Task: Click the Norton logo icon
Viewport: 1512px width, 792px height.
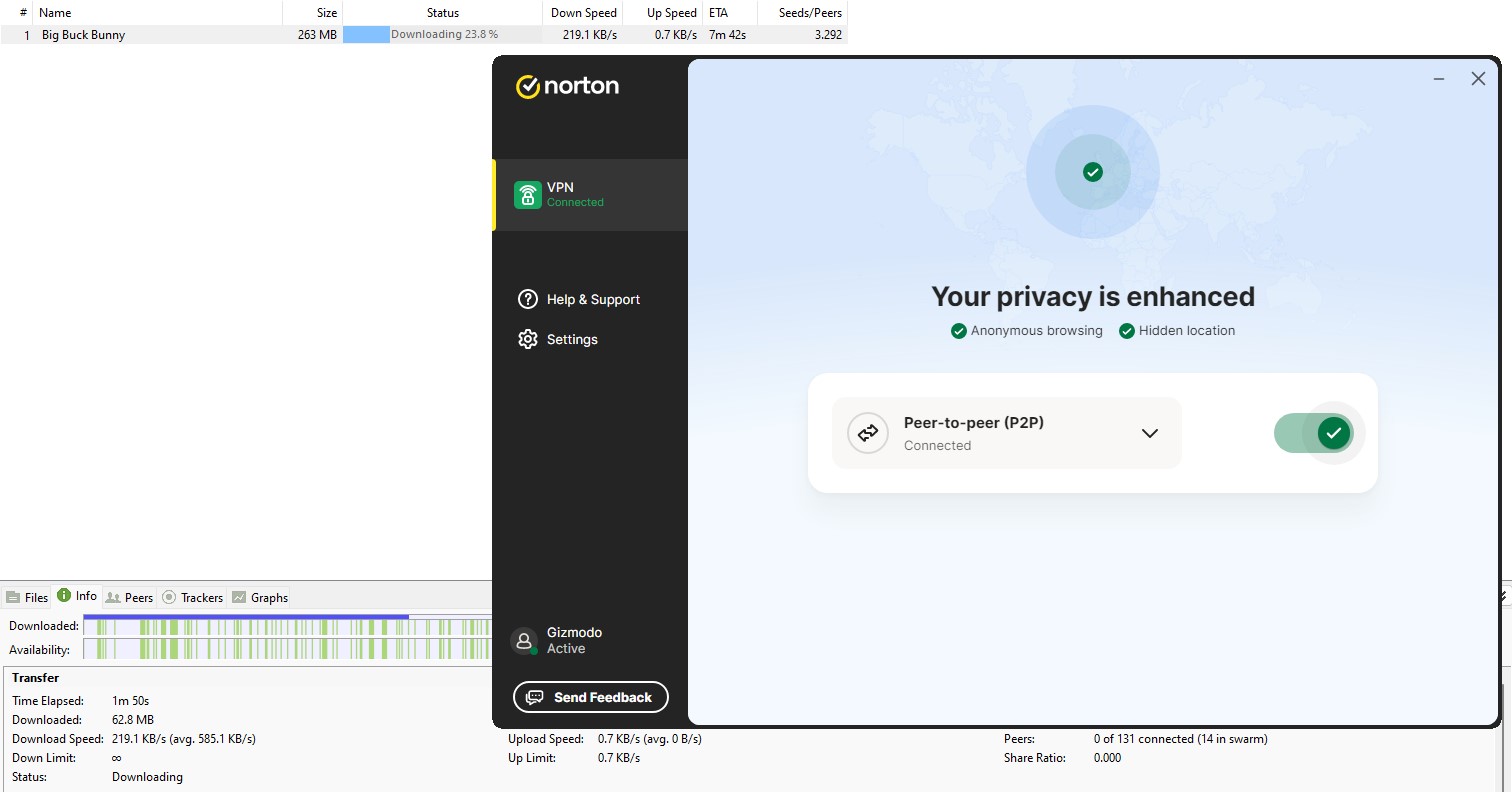Action: [527, 85]
